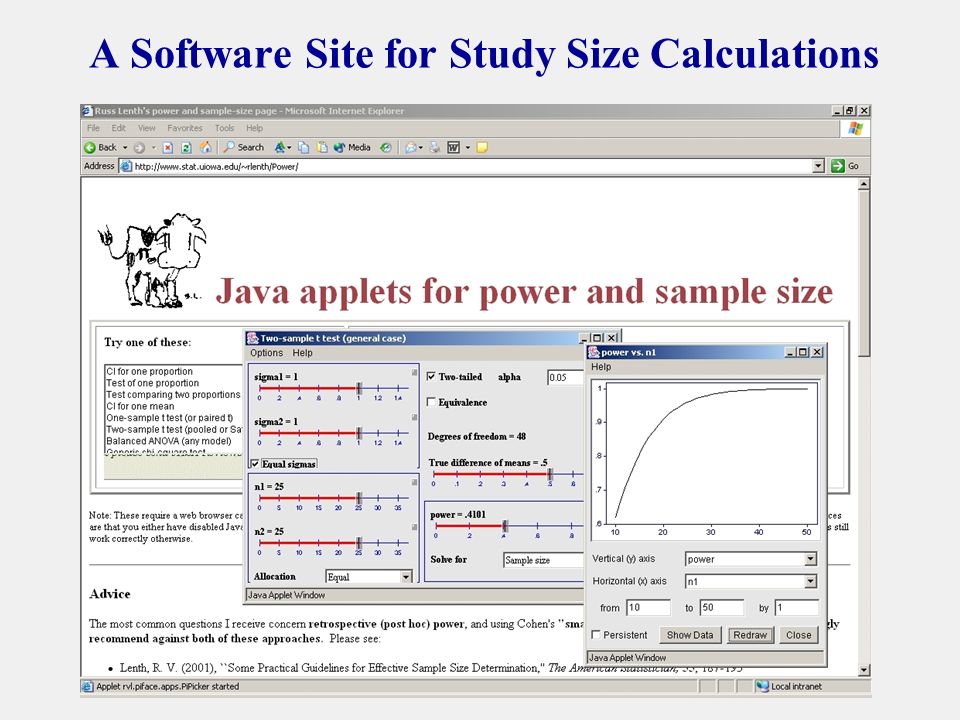The height and width of the screenshot is (720, 960).
Task: Click the Edit with Word toolbar icon
Action: pyautogui.click(x=454, y=148)
